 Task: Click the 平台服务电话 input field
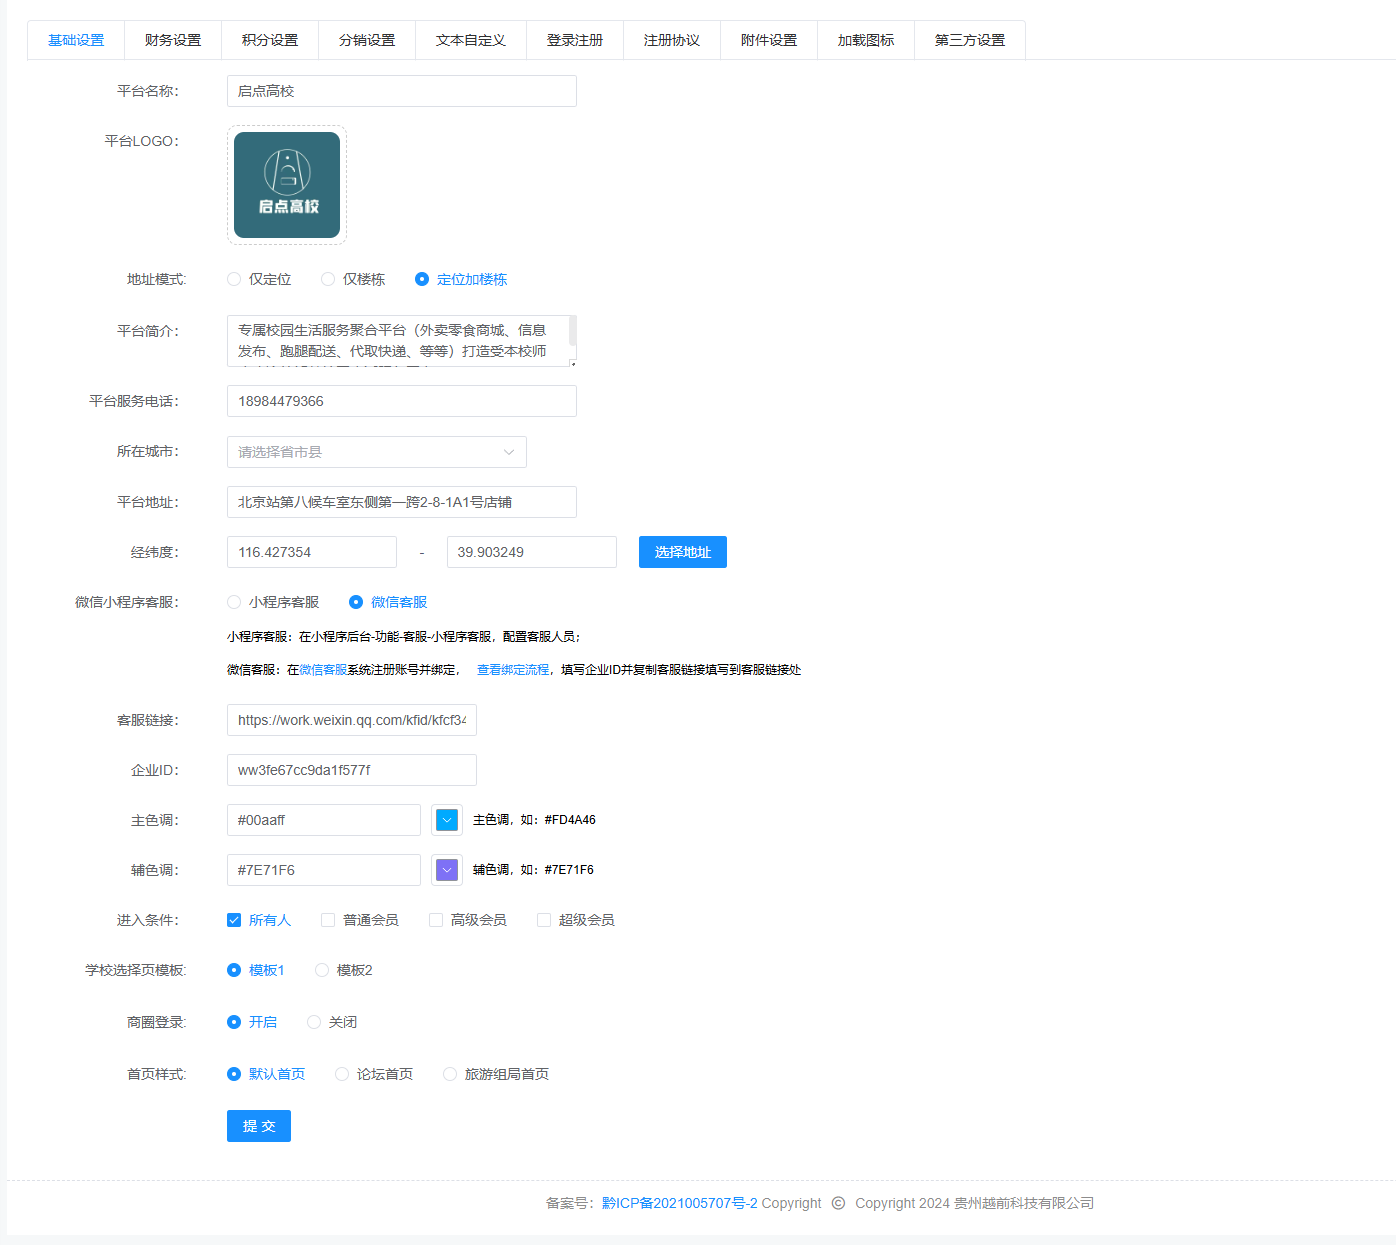401,401
